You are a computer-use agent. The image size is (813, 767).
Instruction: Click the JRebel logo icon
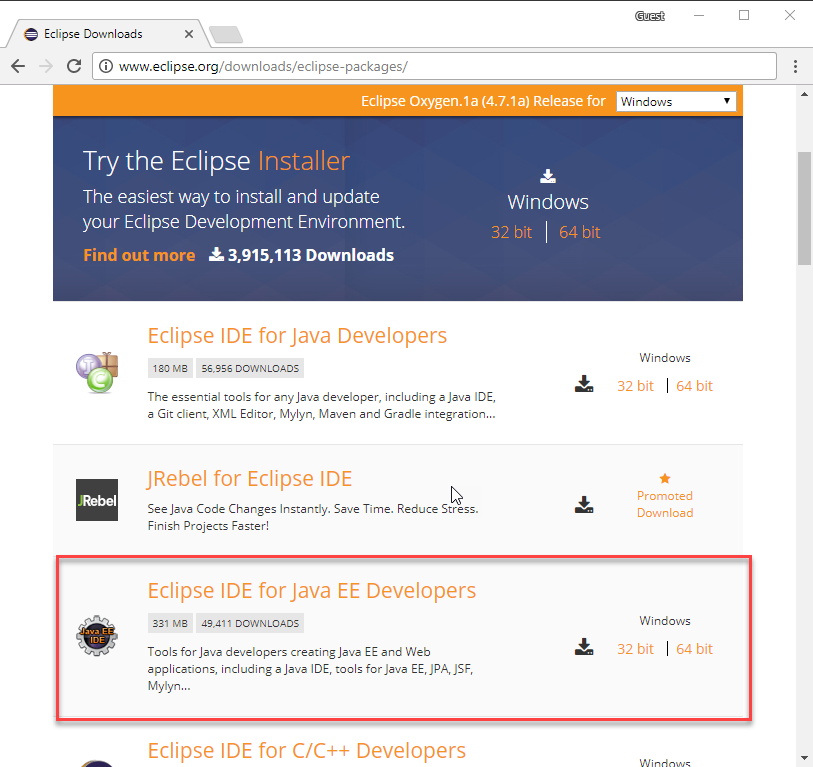[x=97, y=500]
